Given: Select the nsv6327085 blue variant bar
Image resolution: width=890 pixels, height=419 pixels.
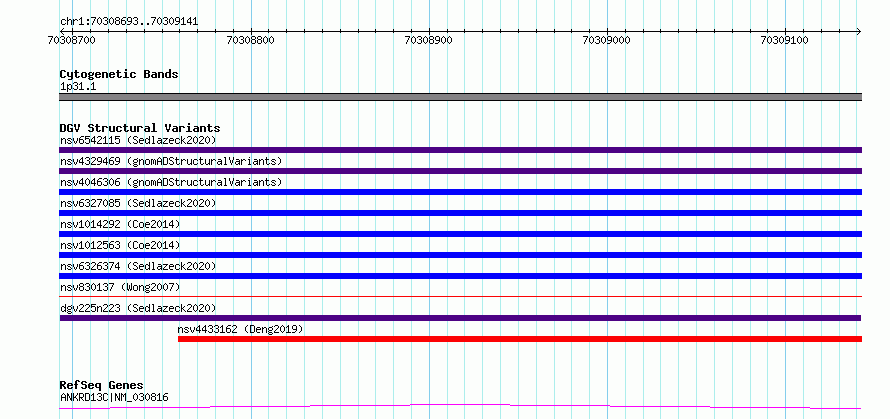Looking at the screenshot, I should click(460, 213).
